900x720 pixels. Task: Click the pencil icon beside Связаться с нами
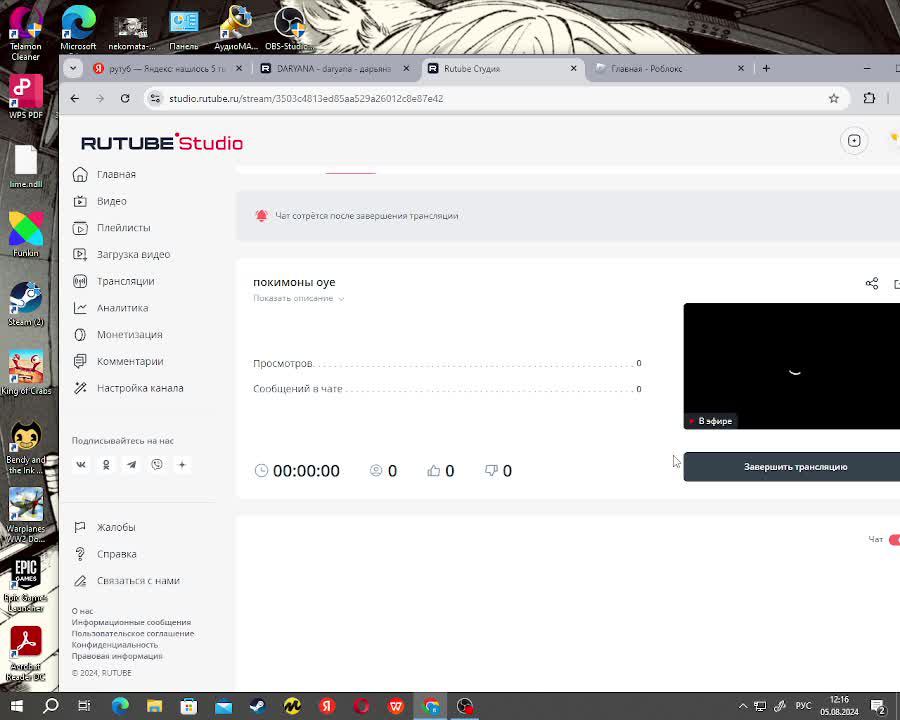point(80,580)
